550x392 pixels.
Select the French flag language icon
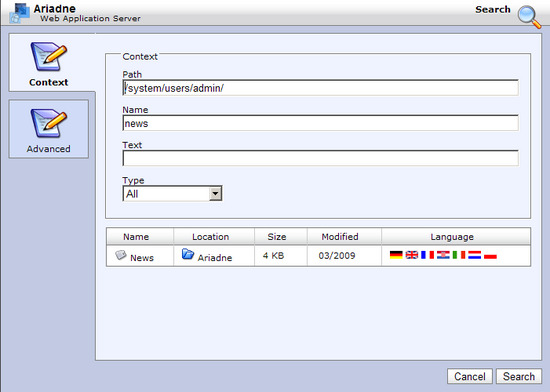click(x=427, y=255)
